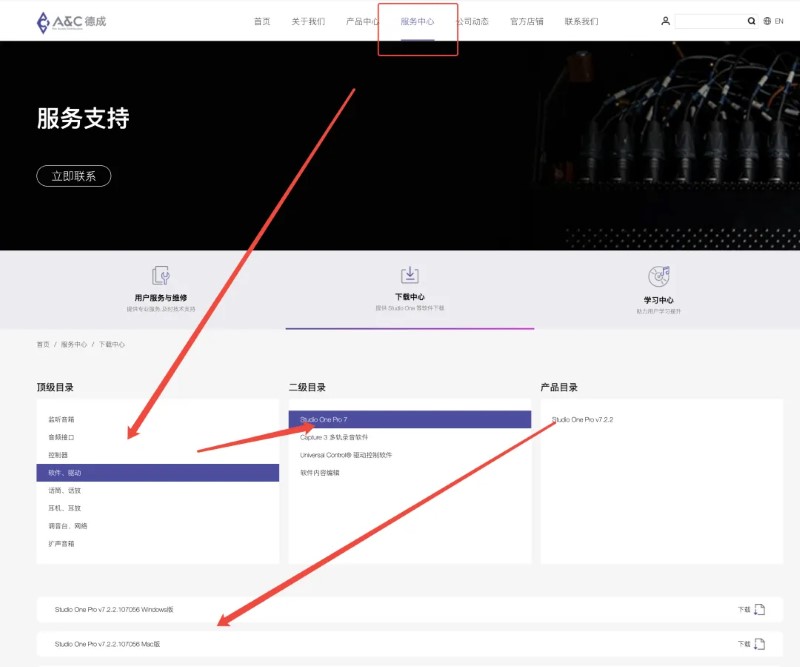This screenshot has width=800, height=667.
Task: Select 音频接口 in the top-level list
Action: click(158, 437)
